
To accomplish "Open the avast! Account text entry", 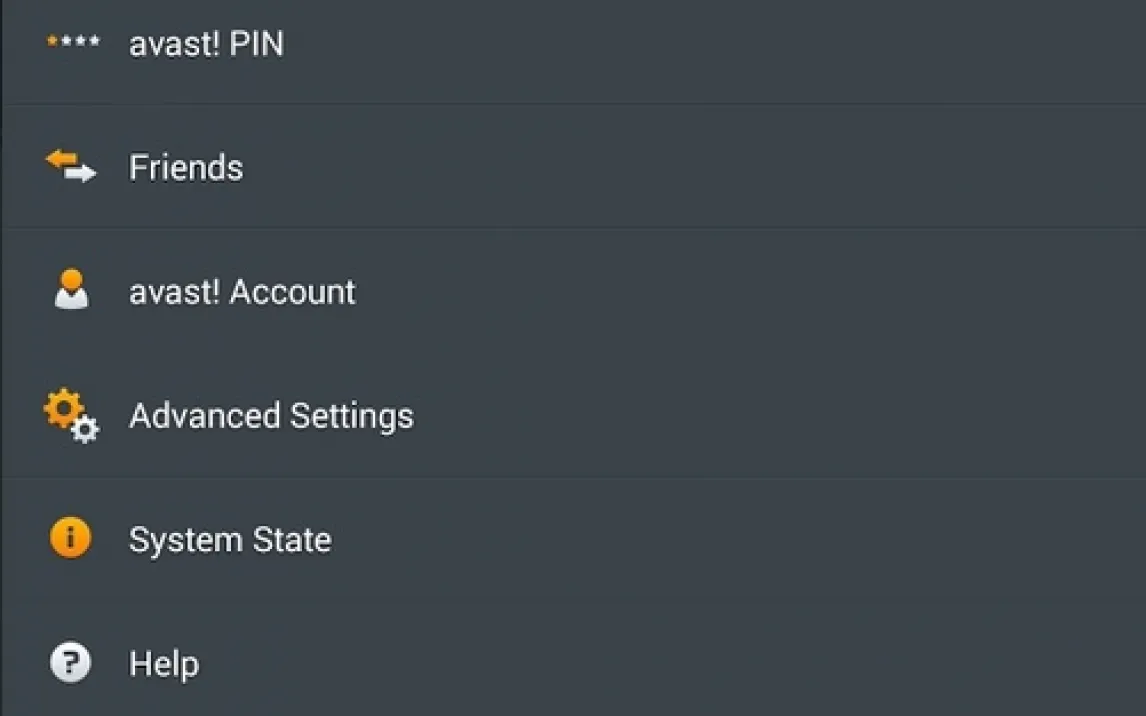I will [x=242, y=292].
